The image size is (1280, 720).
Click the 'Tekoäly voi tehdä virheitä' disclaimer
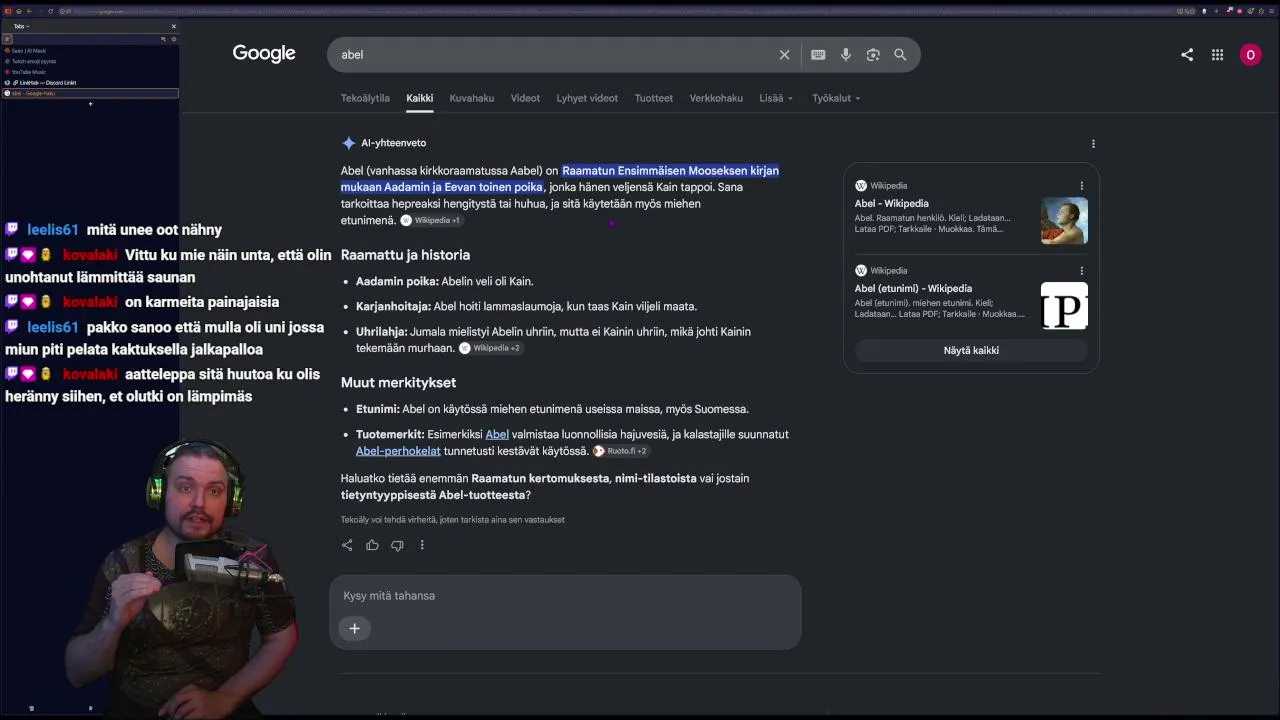pos(453,520)
